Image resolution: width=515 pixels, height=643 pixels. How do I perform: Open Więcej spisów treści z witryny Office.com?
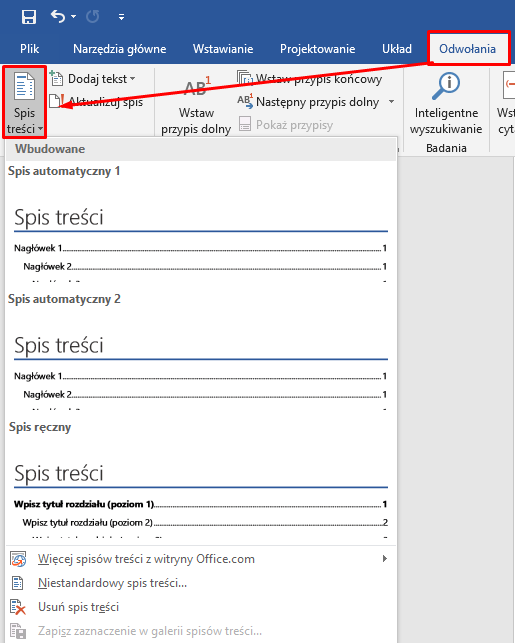tap(201, 559)
